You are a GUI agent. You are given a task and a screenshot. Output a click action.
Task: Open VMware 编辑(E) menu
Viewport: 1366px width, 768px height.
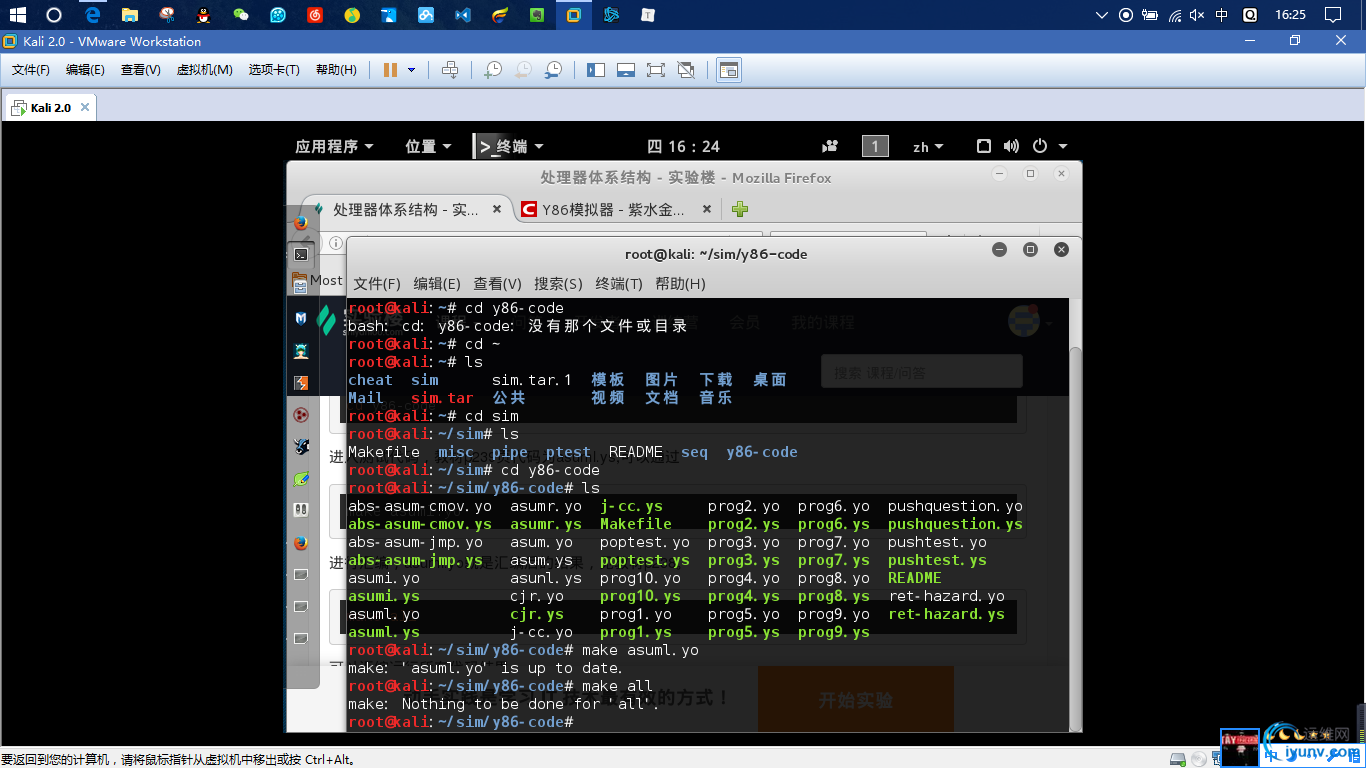pyautogui.click(x=85, y=70)
